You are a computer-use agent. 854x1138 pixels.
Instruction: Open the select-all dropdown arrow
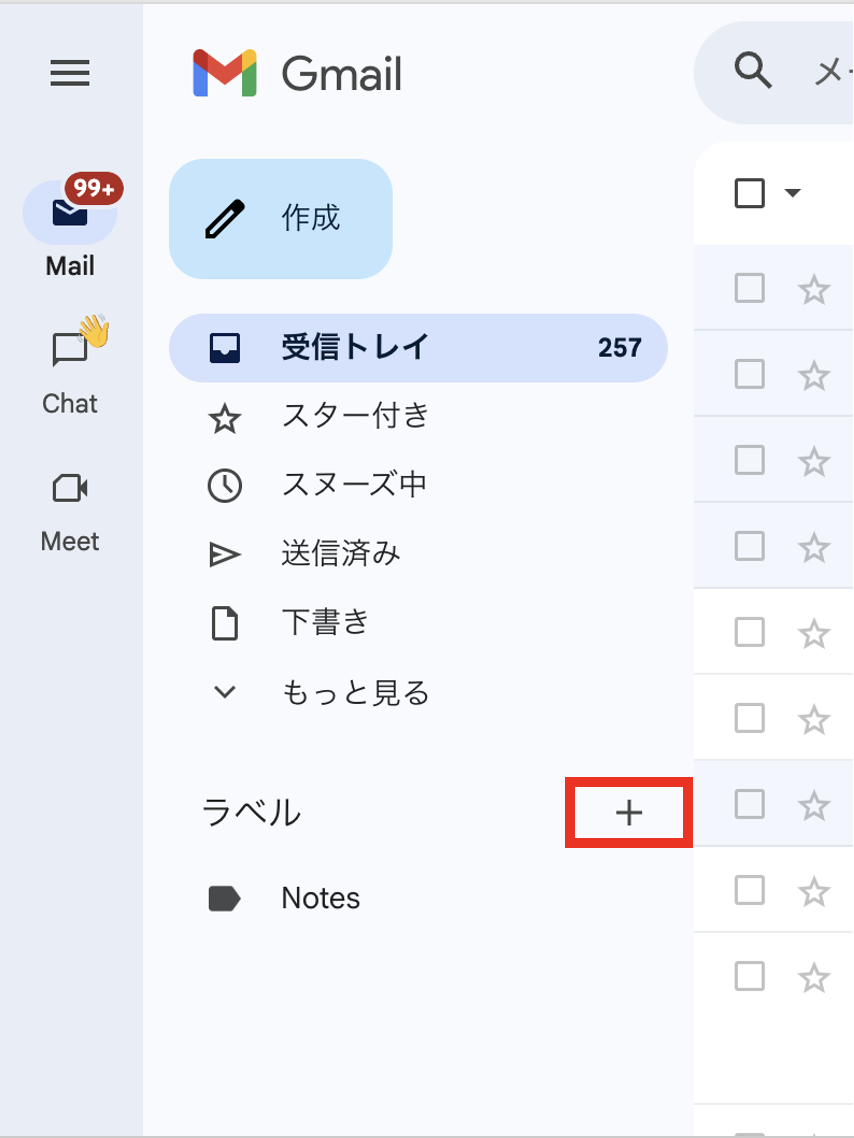(x=793, y=193)
